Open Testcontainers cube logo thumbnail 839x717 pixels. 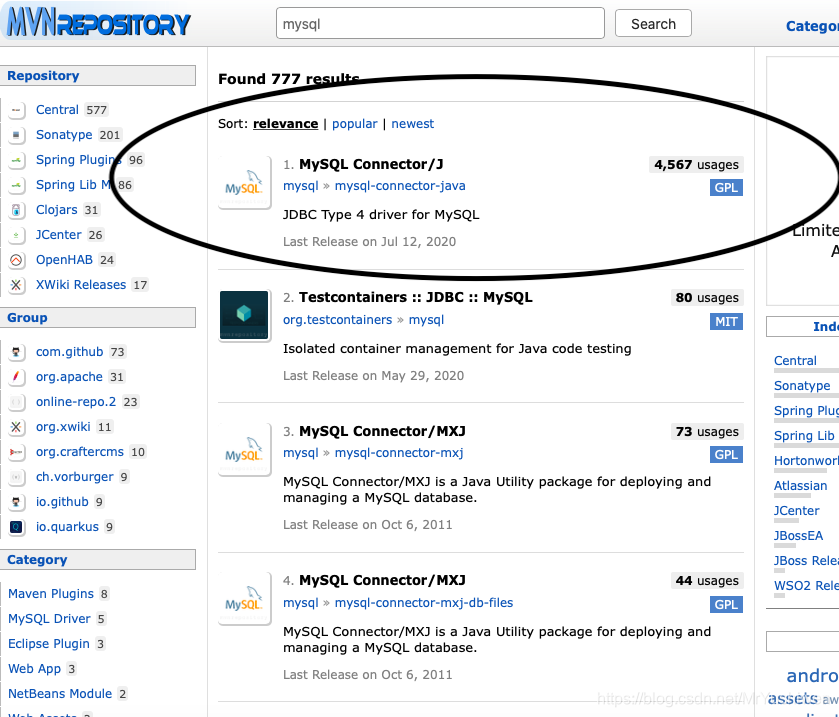[245, 315]
